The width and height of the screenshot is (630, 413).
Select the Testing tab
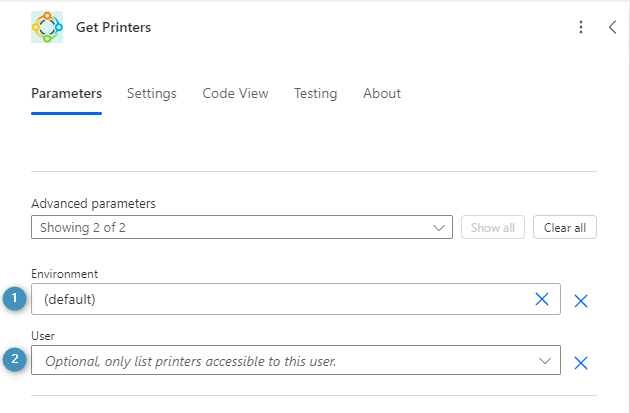coord(315,94)
